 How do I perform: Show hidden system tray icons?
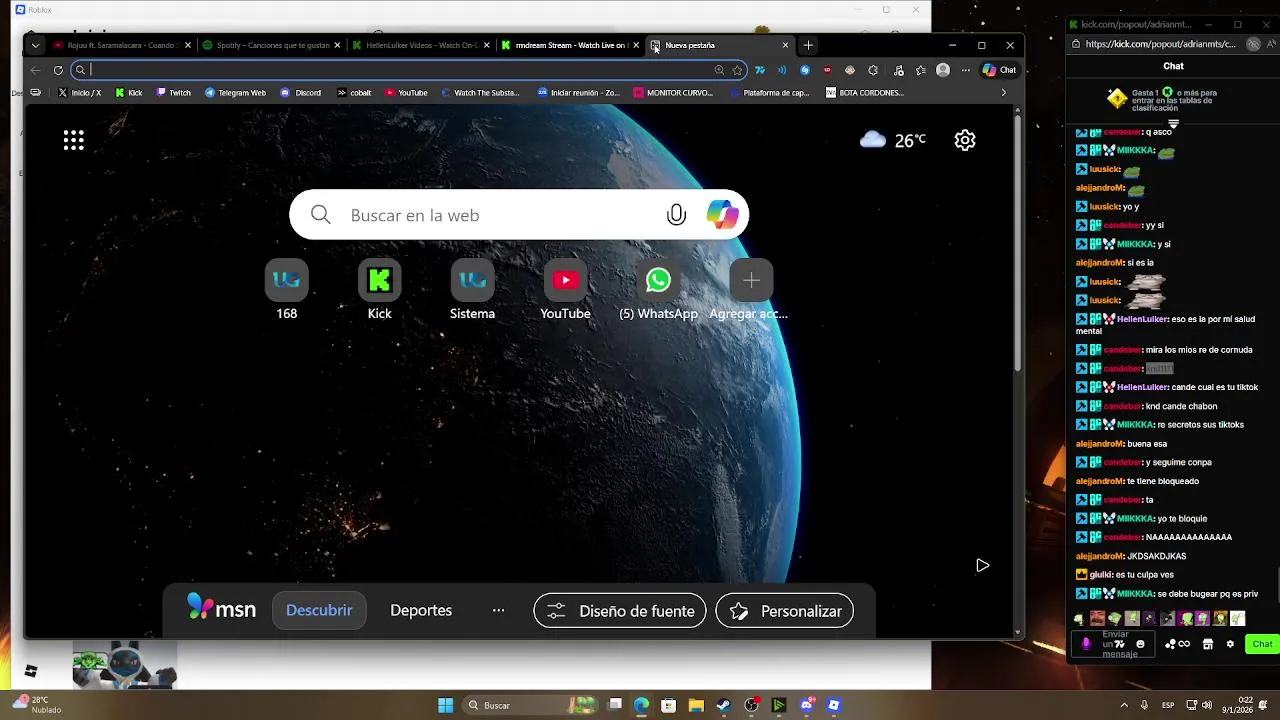coord(1124,705)
